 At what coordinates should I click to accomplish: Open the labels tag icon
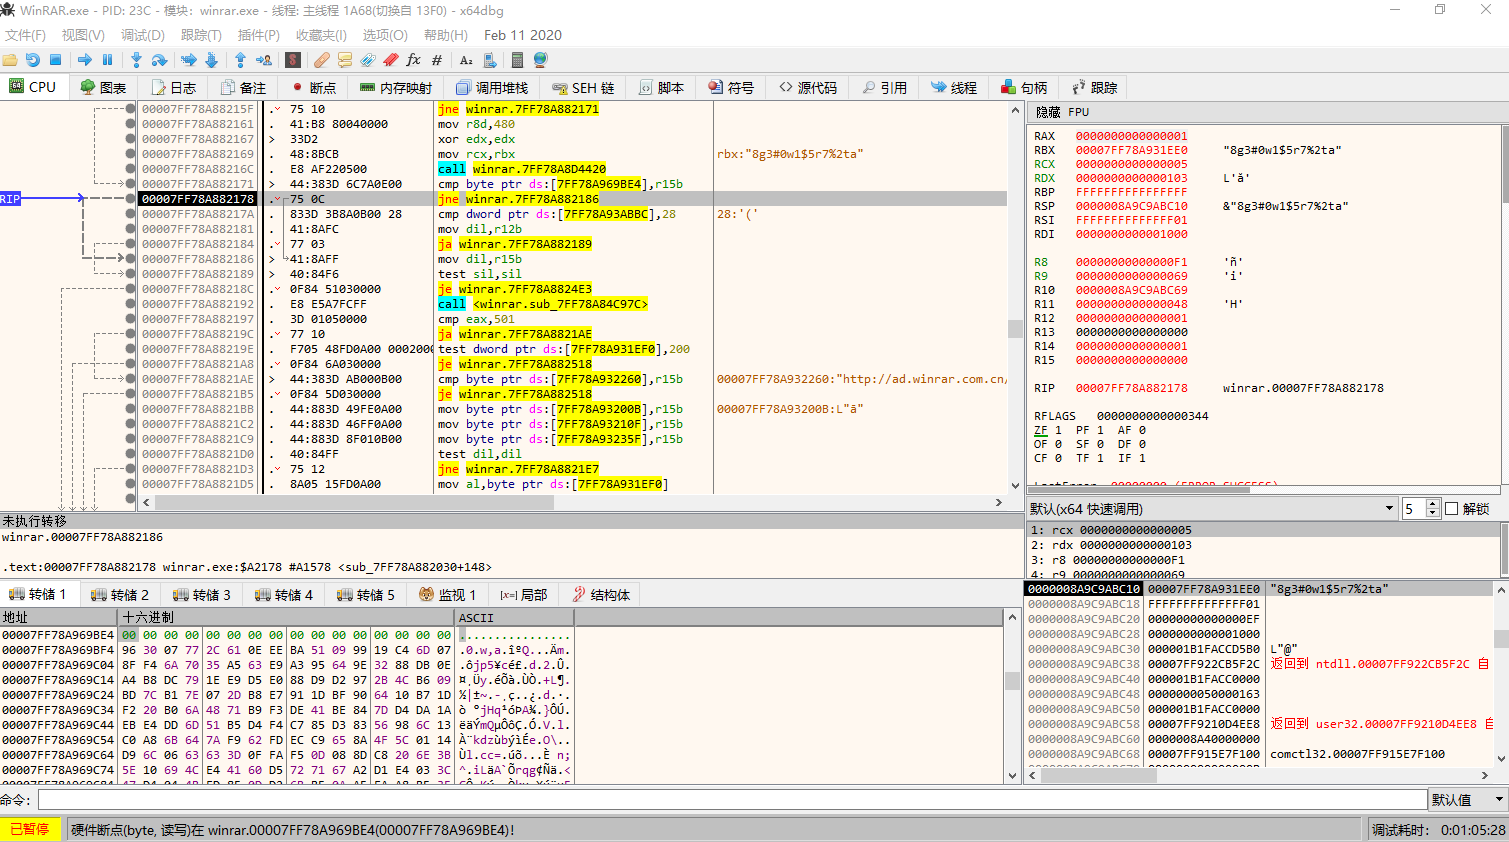(x=367, y=60)
